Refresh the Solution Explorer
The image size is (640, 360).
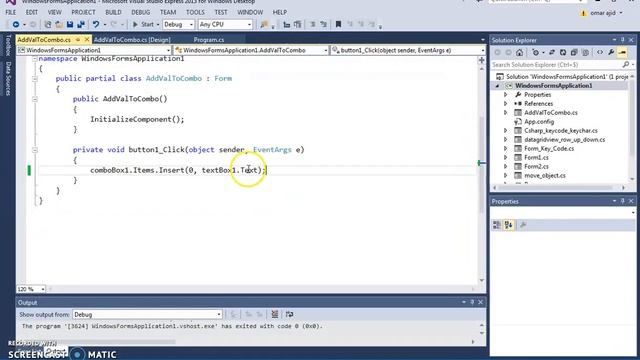(563, 53)
